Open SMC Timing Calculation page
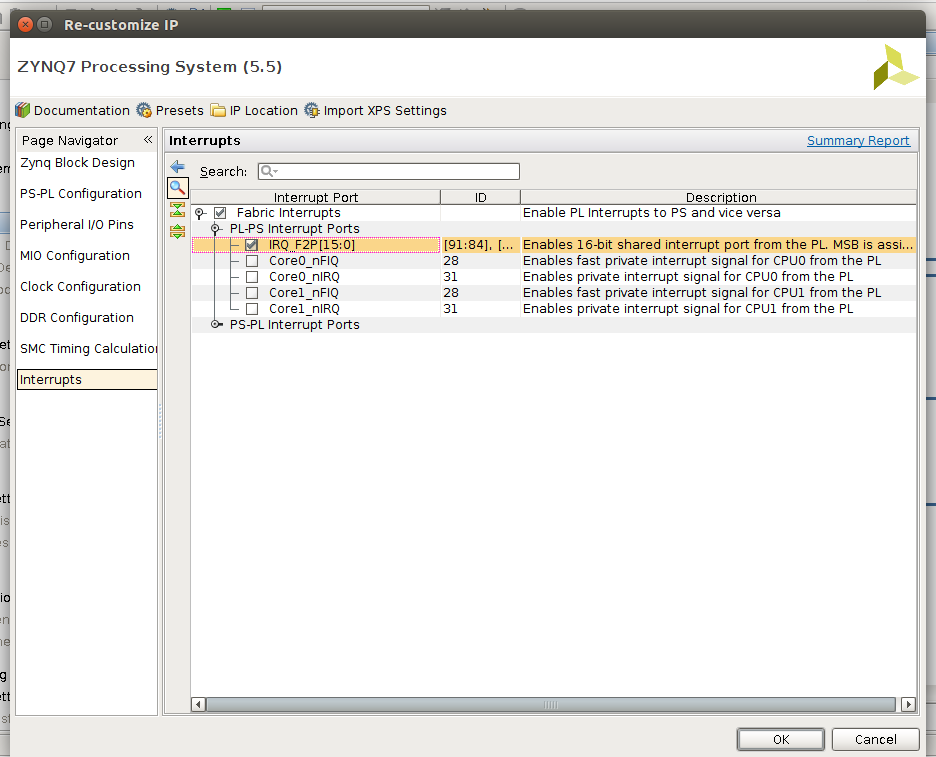The image size is (936, 757). pos(88,349)
